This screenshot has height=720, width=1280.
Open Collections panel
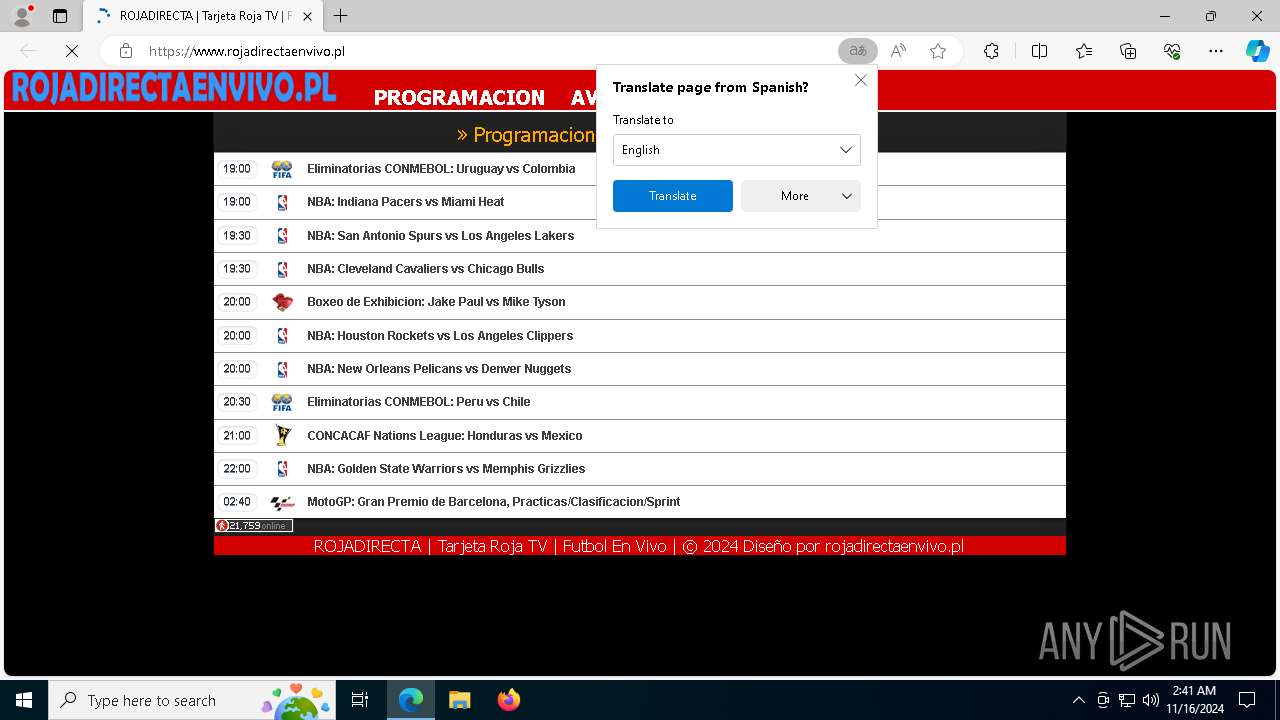click(1128, 51)
